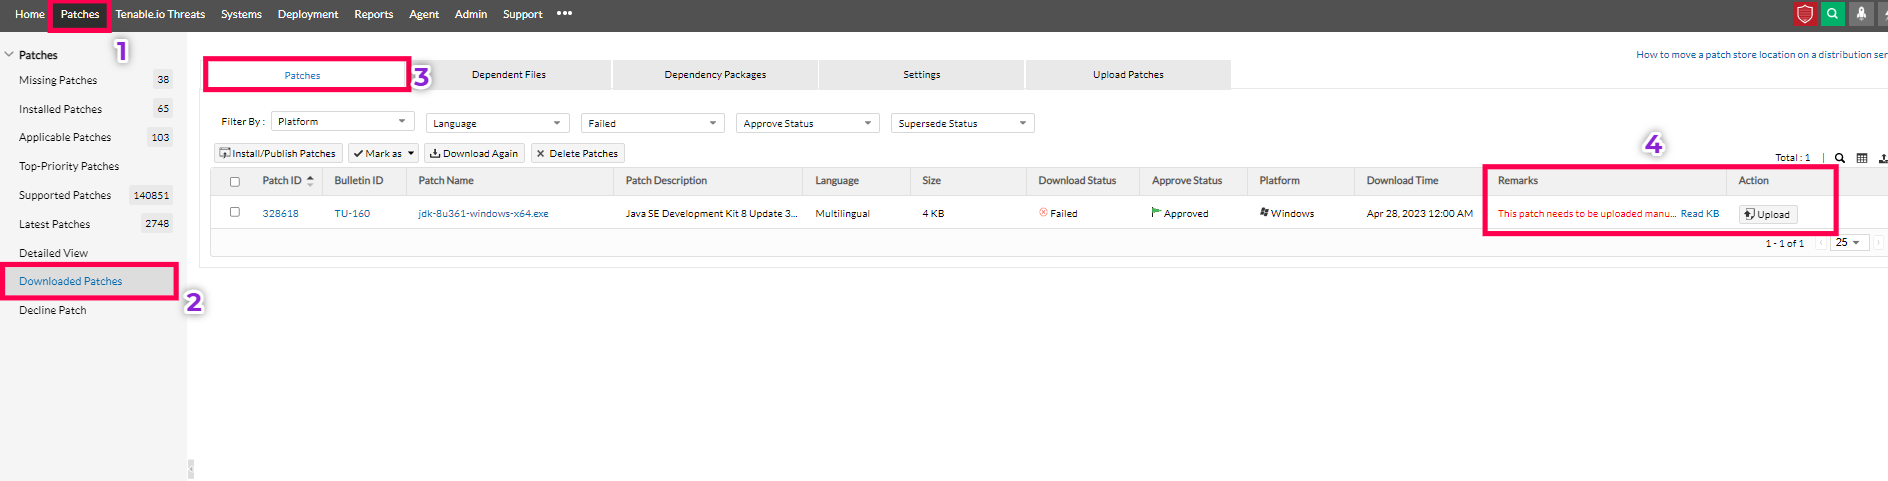Open the Agent menu
The height and width of the screenshot is (481, 1888).
coord(424,14)
